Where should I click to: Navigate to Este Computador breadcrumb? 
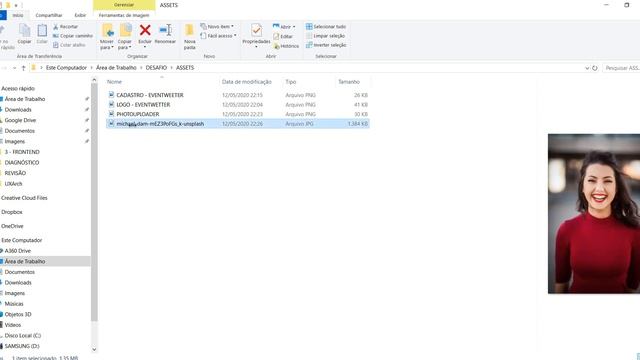pyautogui.click(x=66, y=68)
